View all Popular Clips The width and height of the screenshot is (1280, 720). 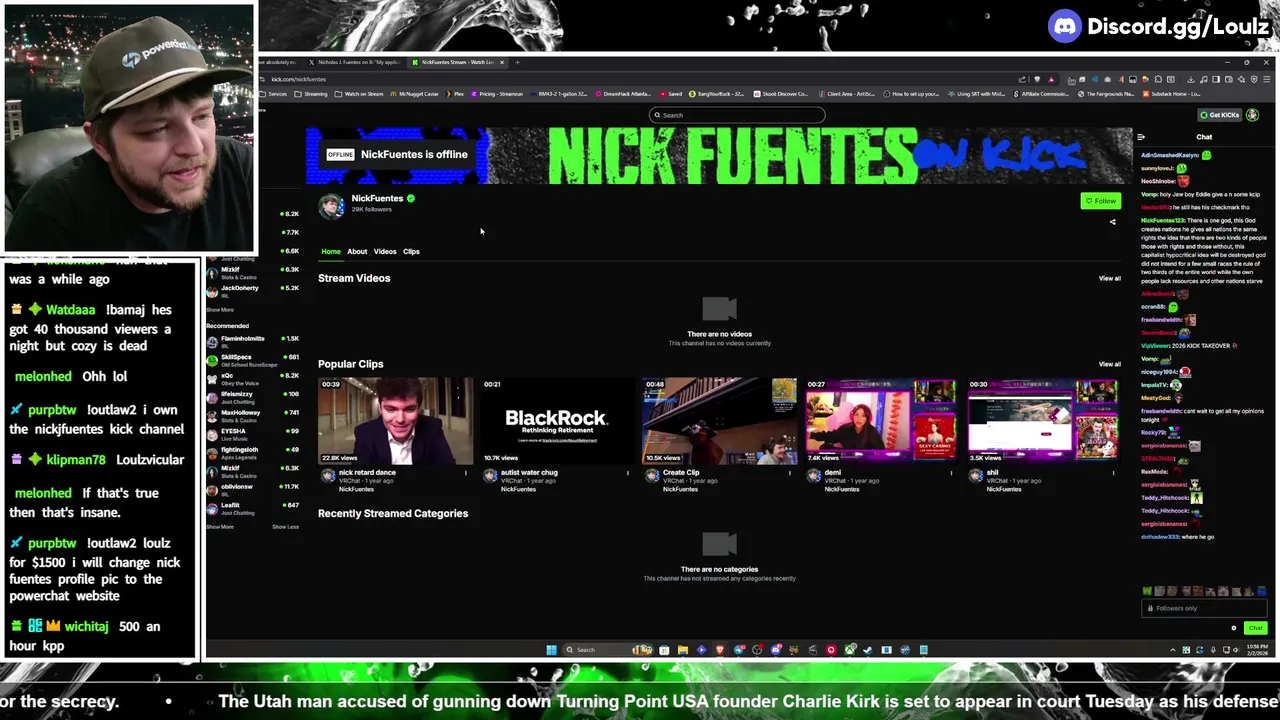coord(1110,364)
